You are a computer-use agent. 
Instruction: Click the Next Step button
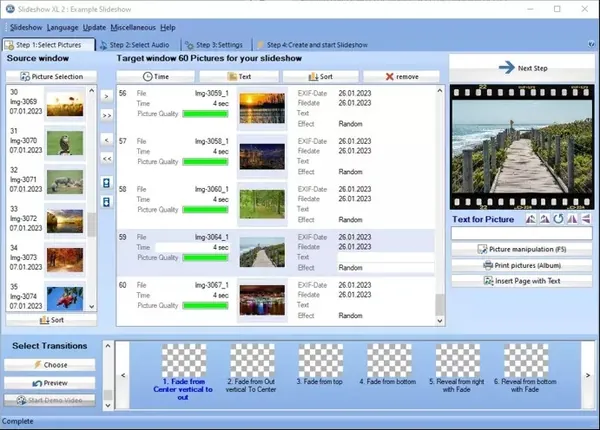click(522, 68)
